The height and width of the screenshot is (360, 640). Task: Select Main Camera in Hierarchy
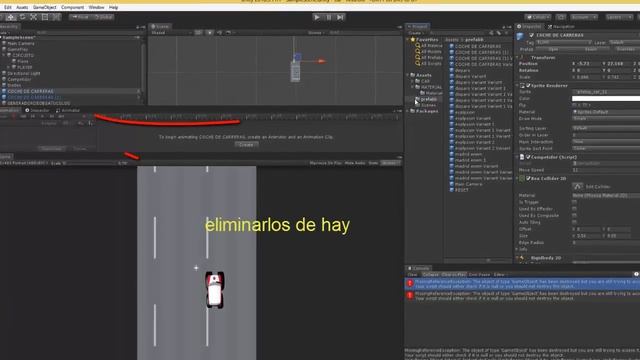pyautogui.click(x=21, y=43)
